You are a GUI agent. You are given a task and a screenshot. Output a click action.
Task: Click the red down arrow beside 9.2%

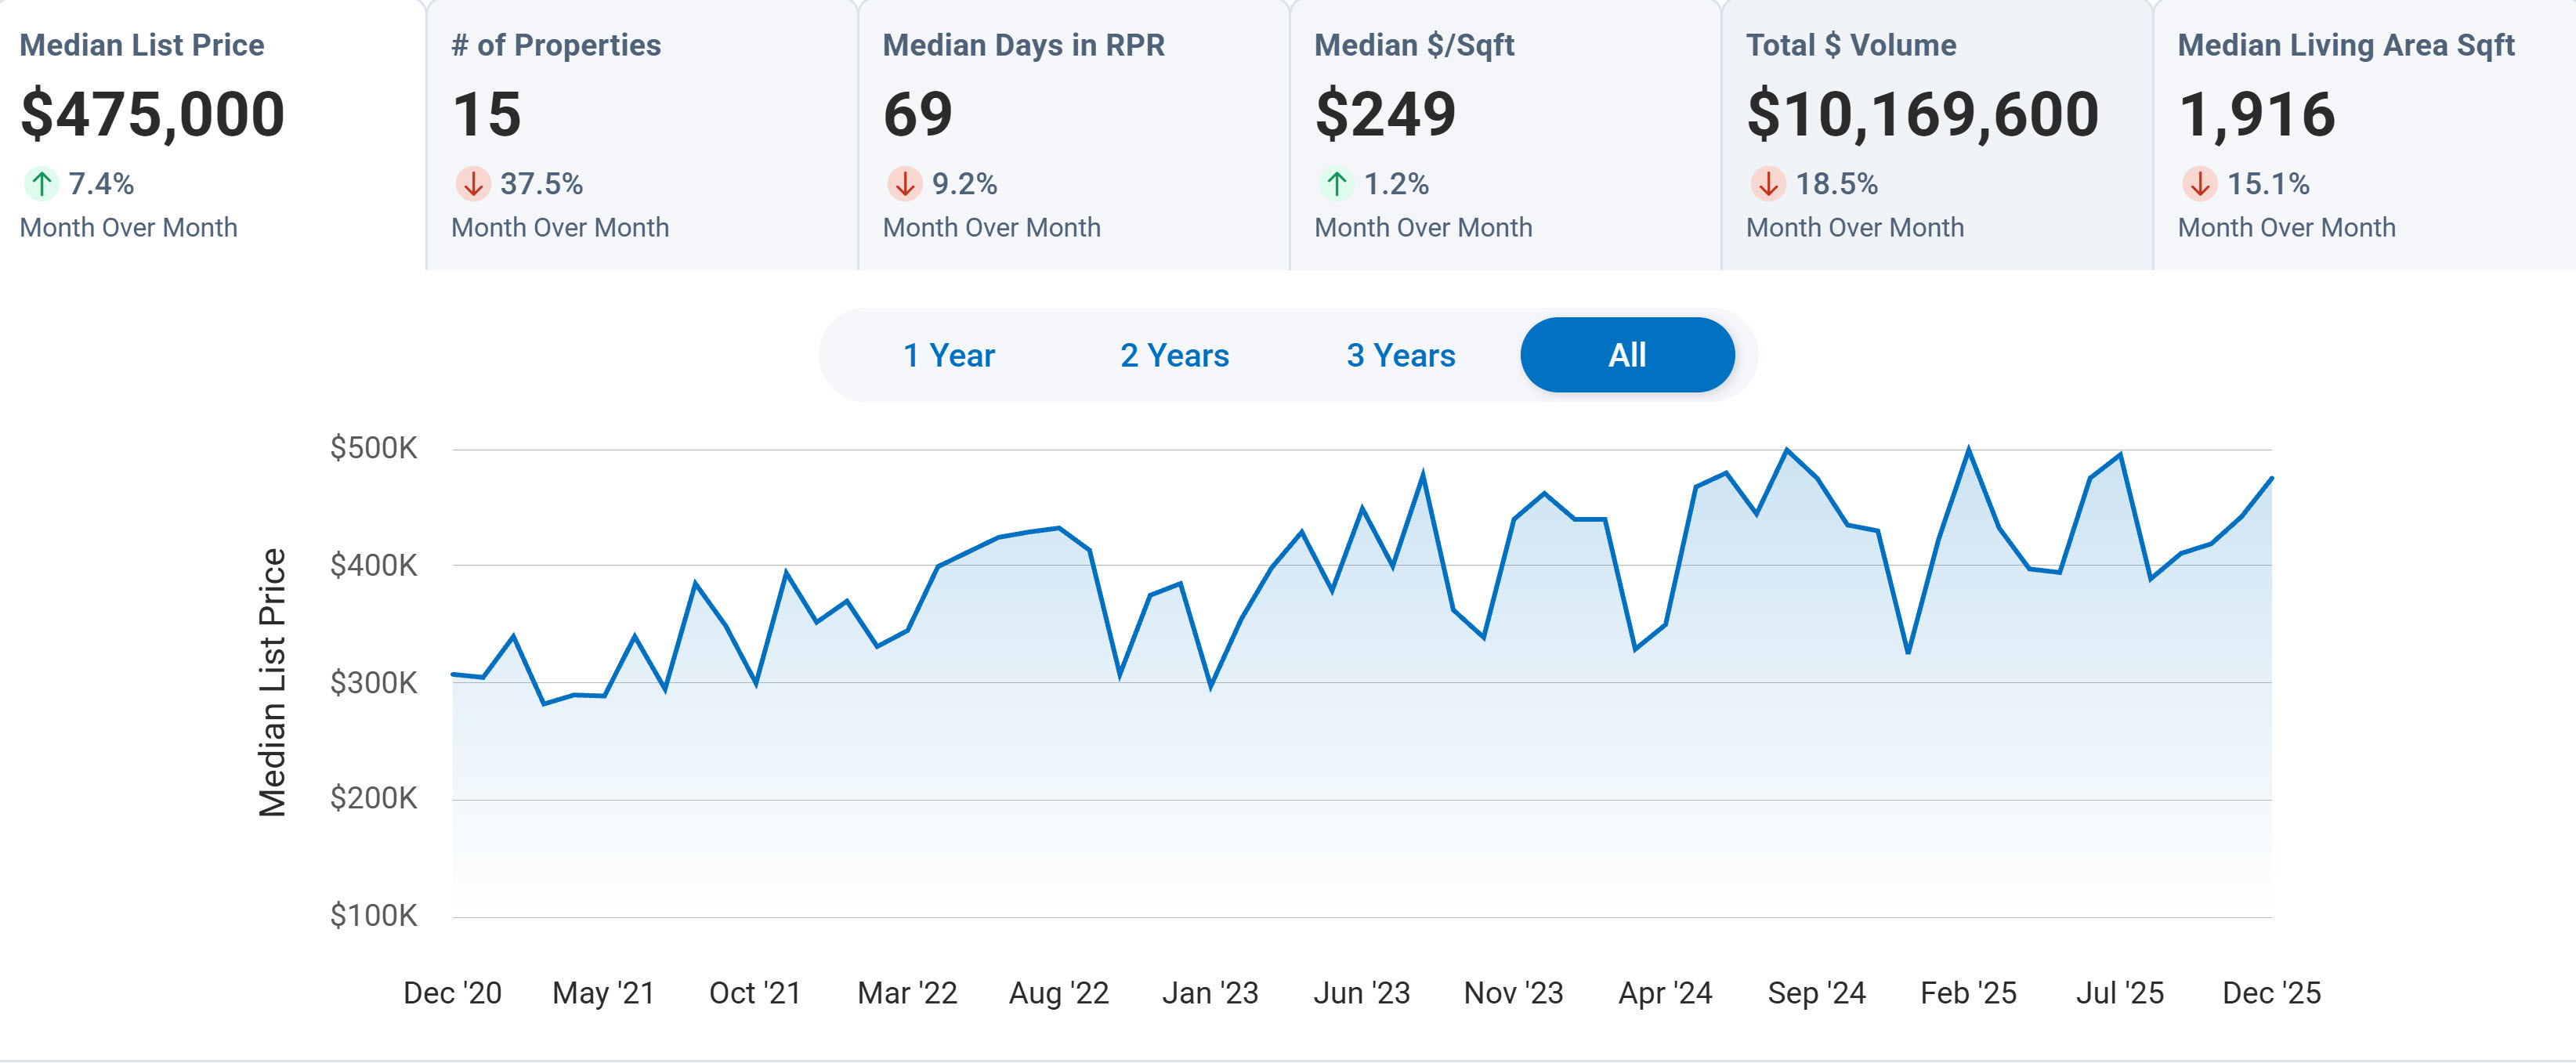click(x=904, y=184)
